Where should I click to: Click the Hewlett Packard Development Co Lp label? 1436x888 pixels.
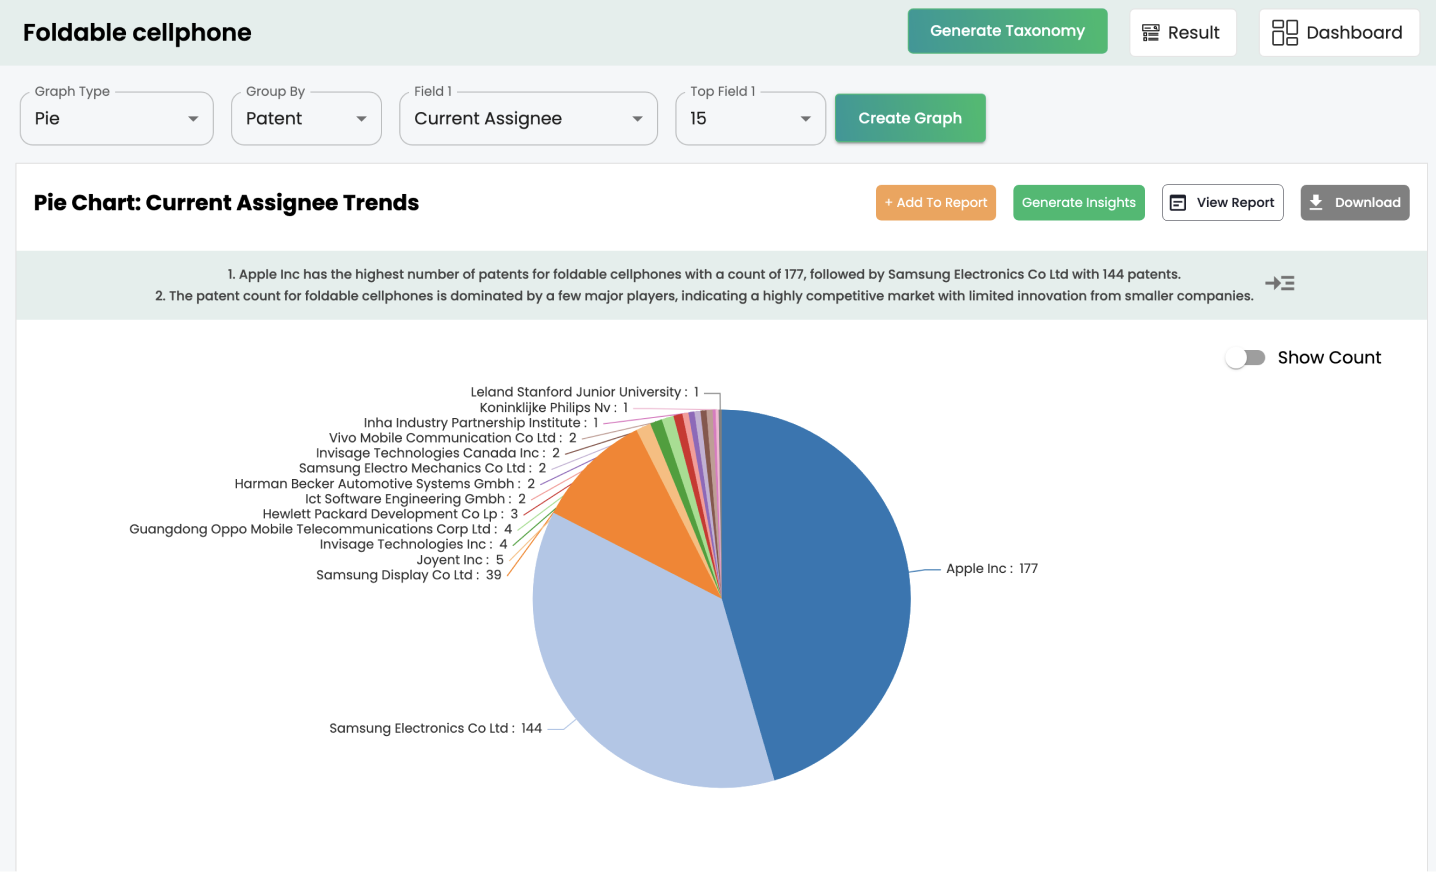point(391,514)
